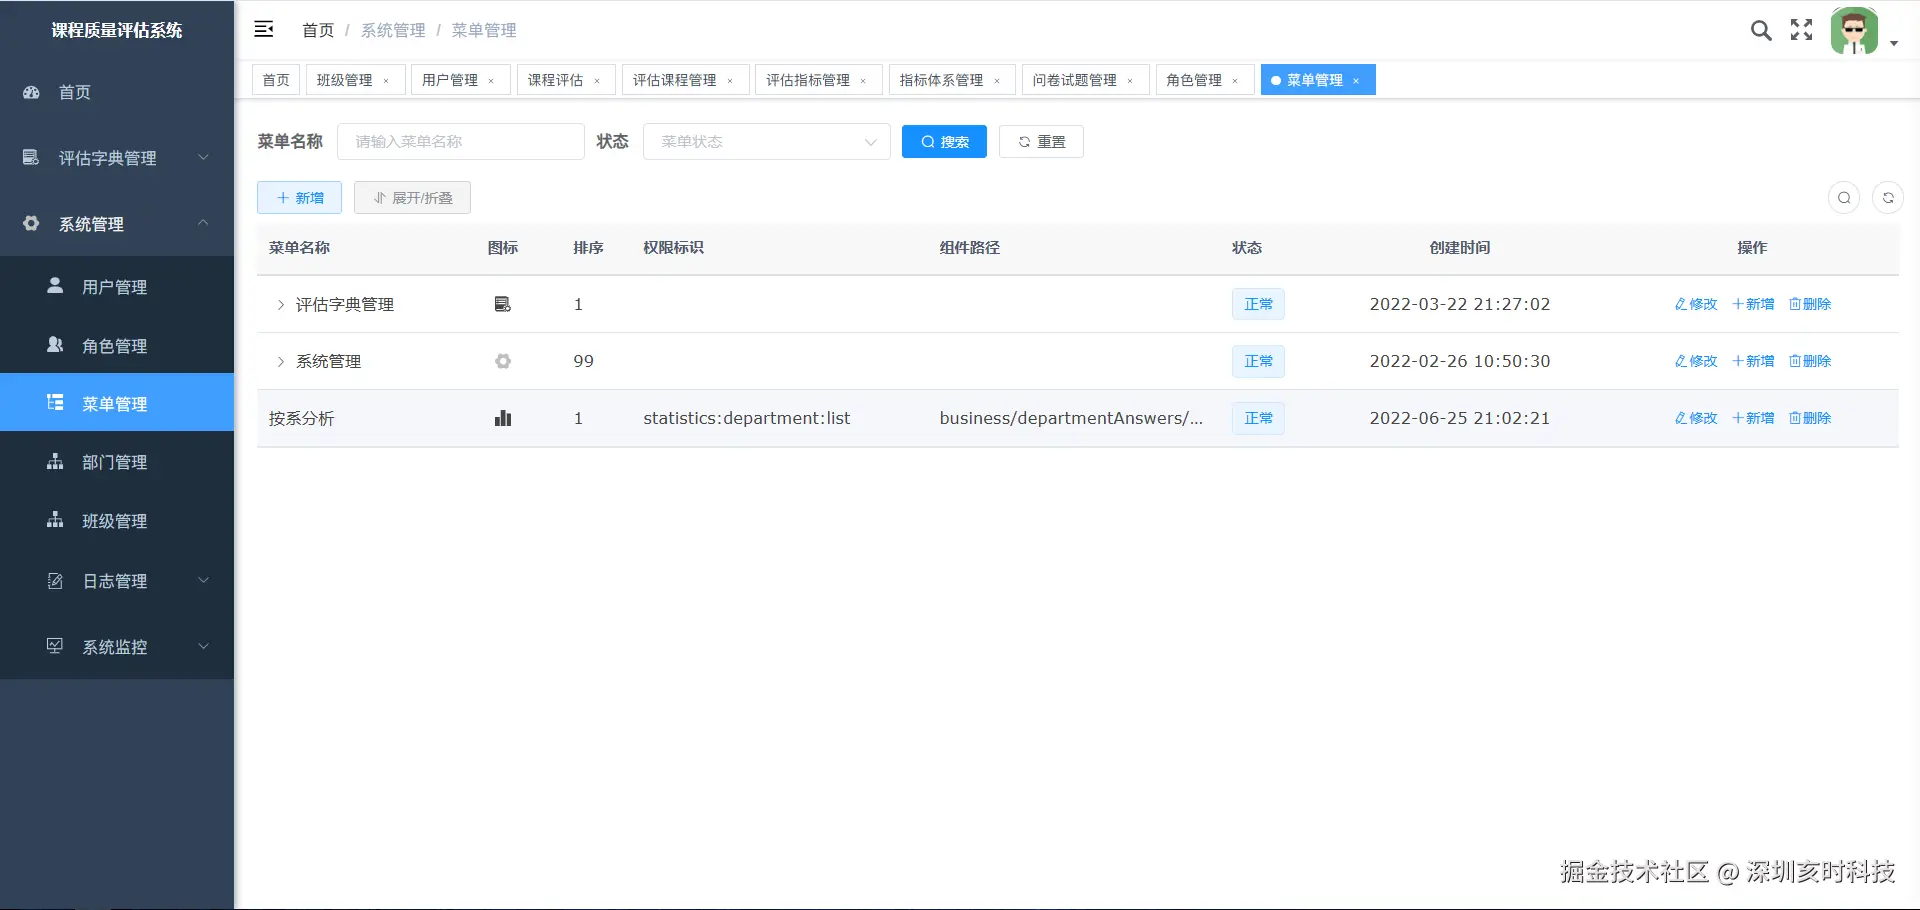Open 部门管理 in the sidebar
The image size is (1920, 910).
(117, 462)
